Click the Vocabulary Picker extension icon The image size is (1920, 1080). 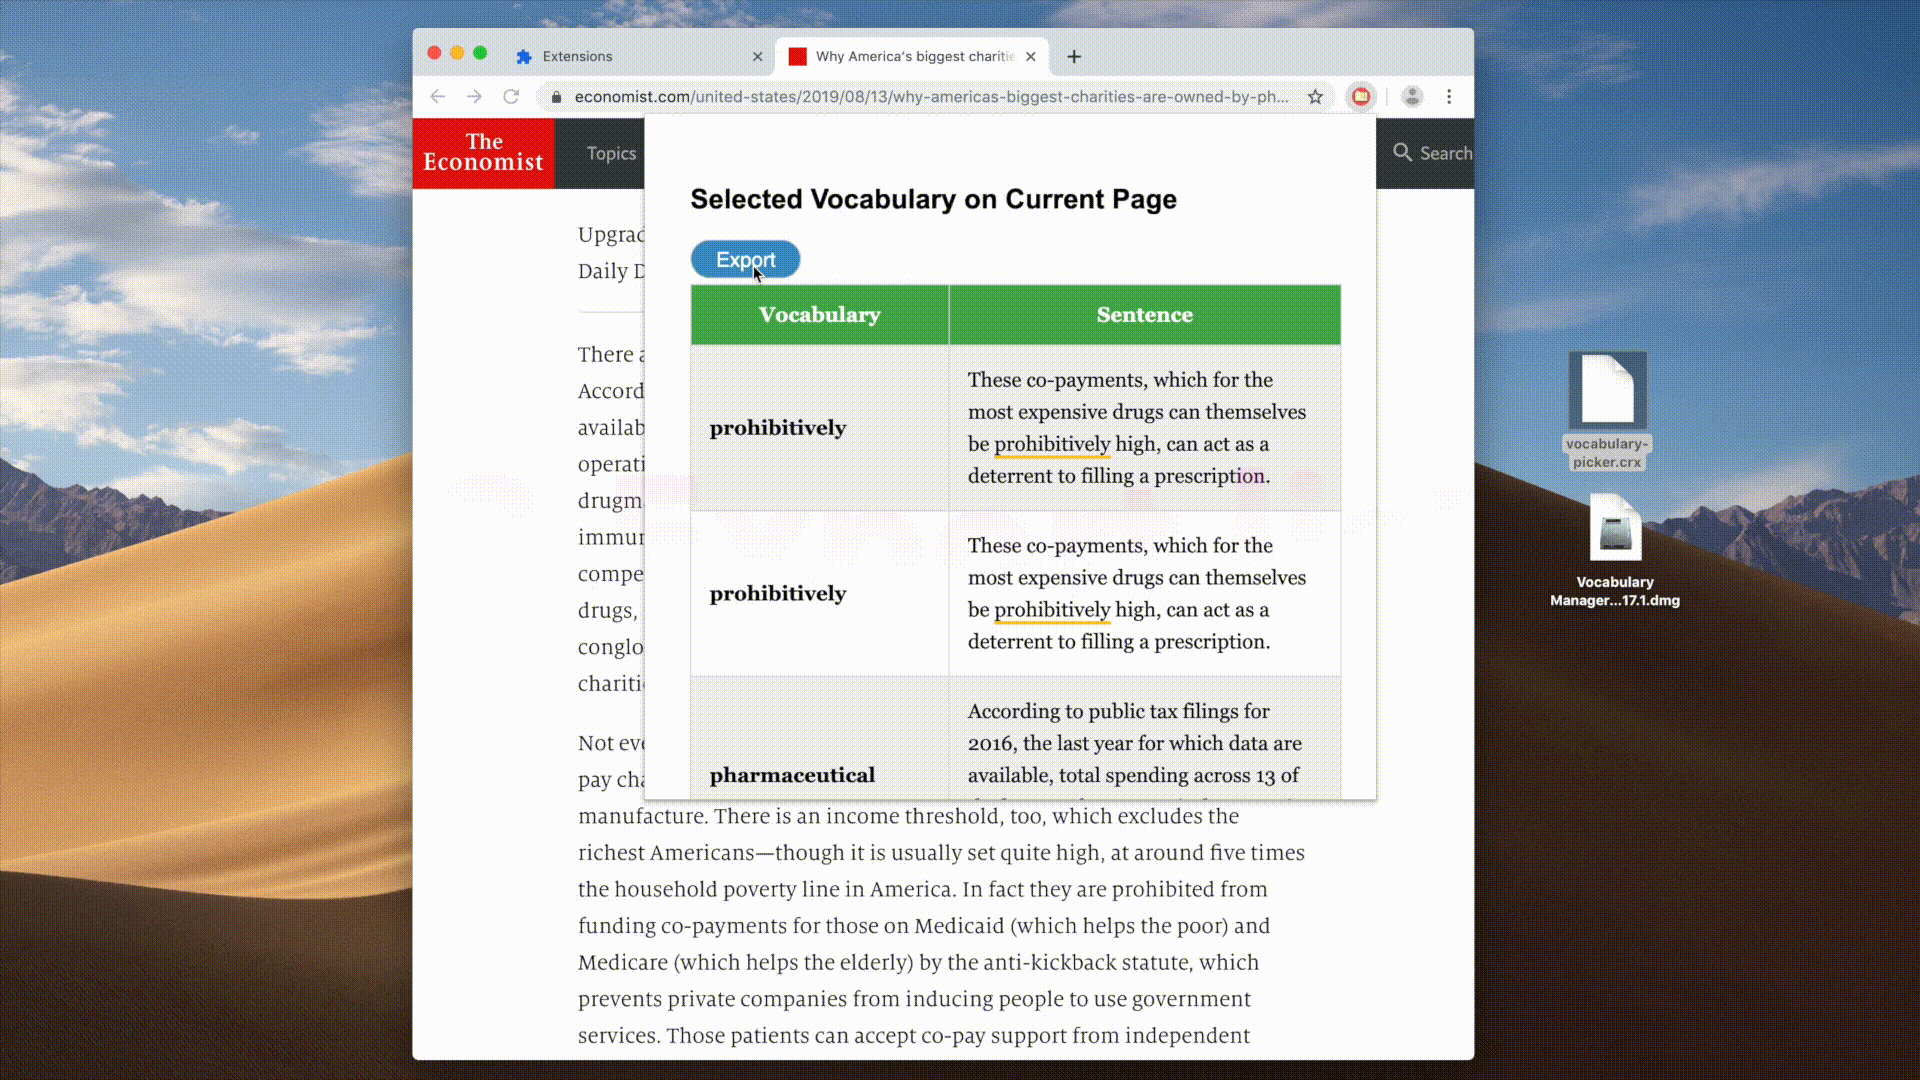[x=1361, y=97]
